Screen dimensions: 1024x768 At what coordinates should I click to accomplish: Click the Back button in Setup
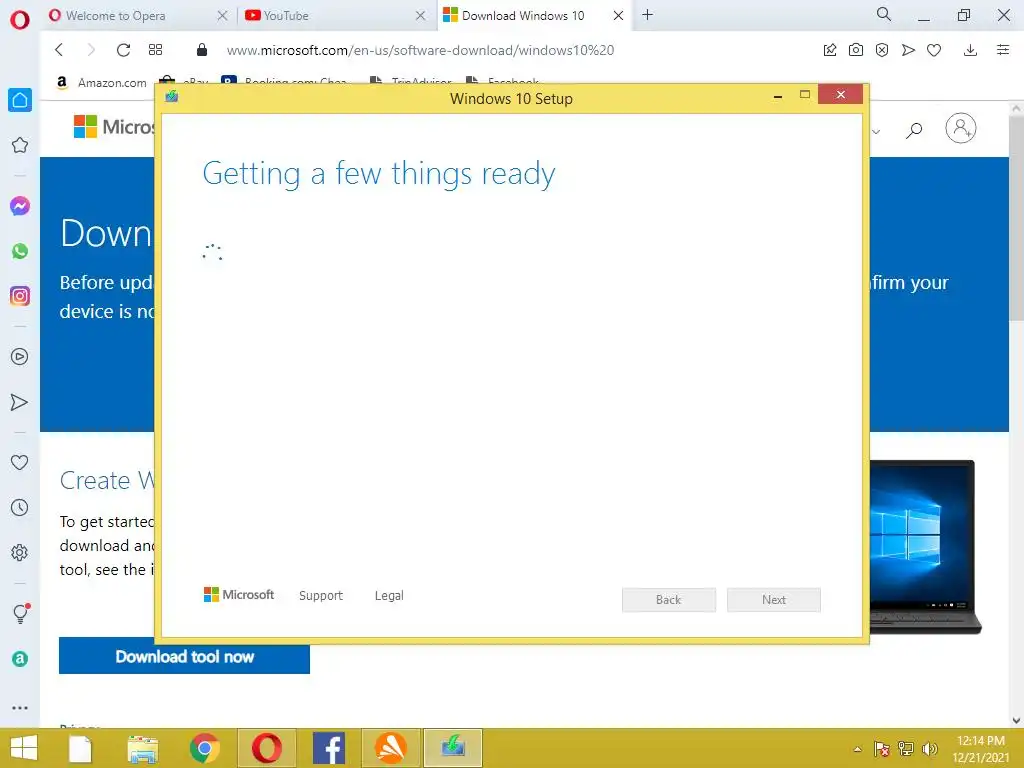click(668, 600)
